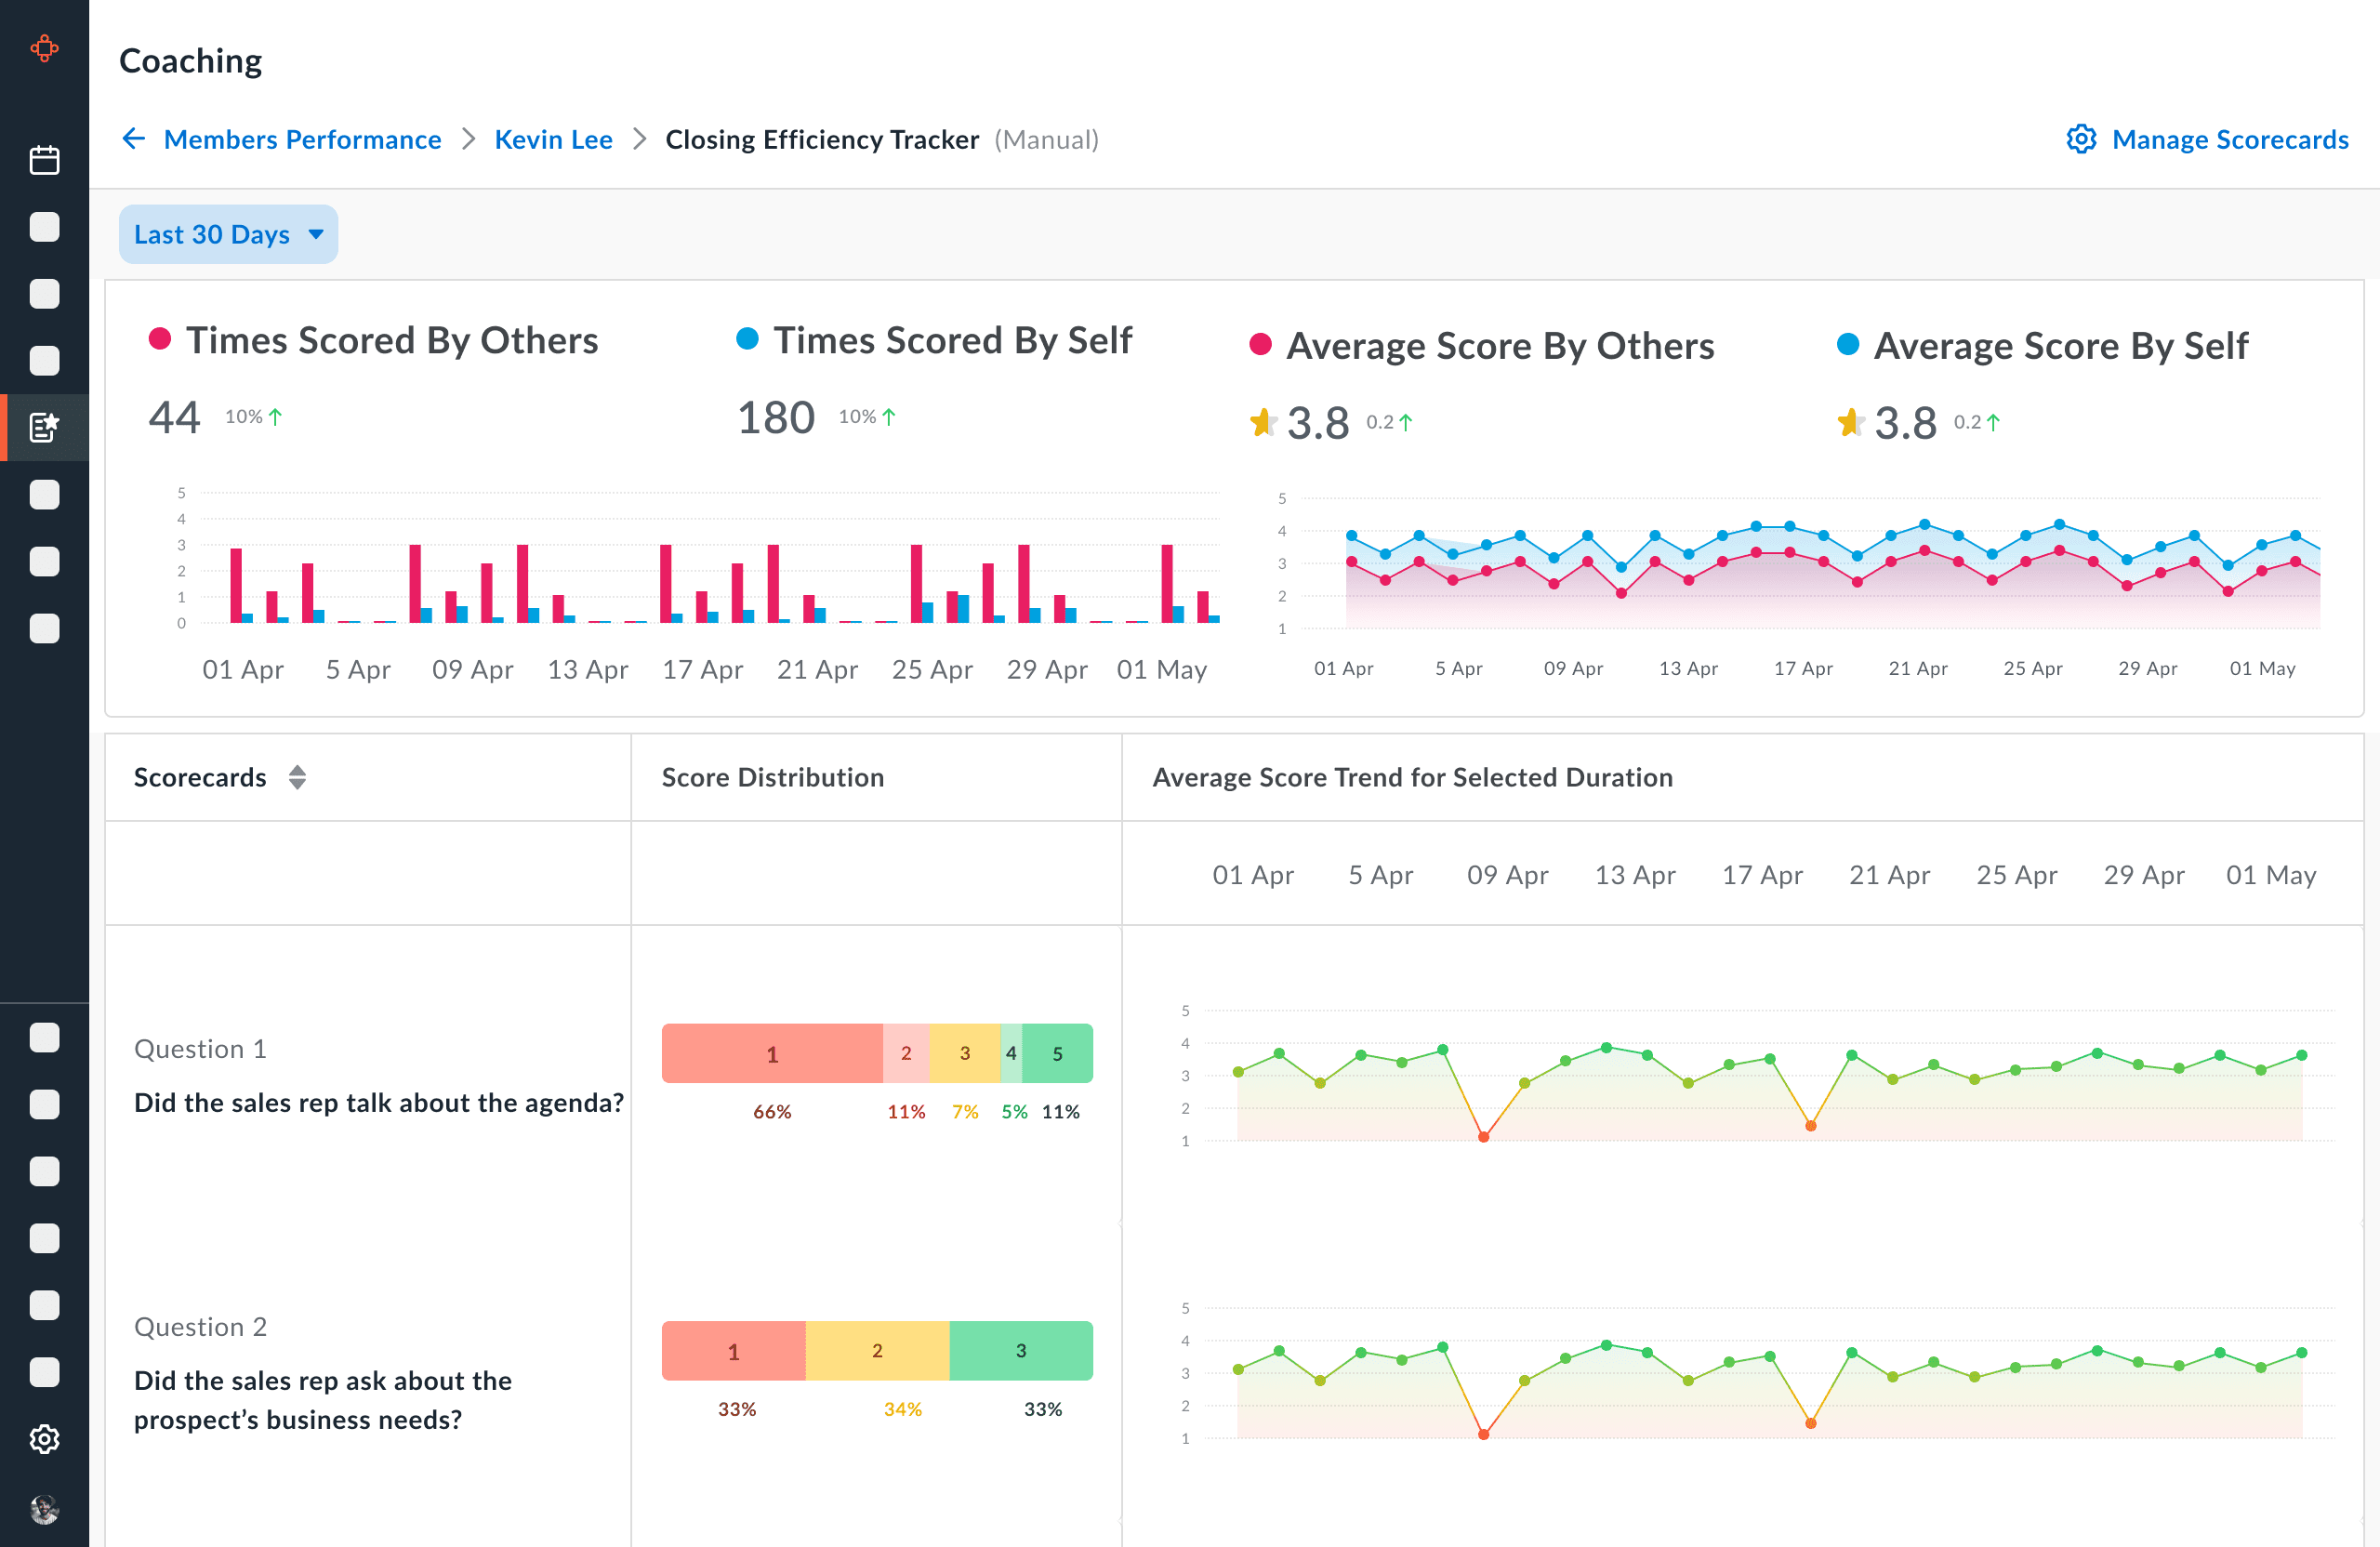Open the settings gear in sidebar
2380x1547 pixels.
coord(44,1439)
